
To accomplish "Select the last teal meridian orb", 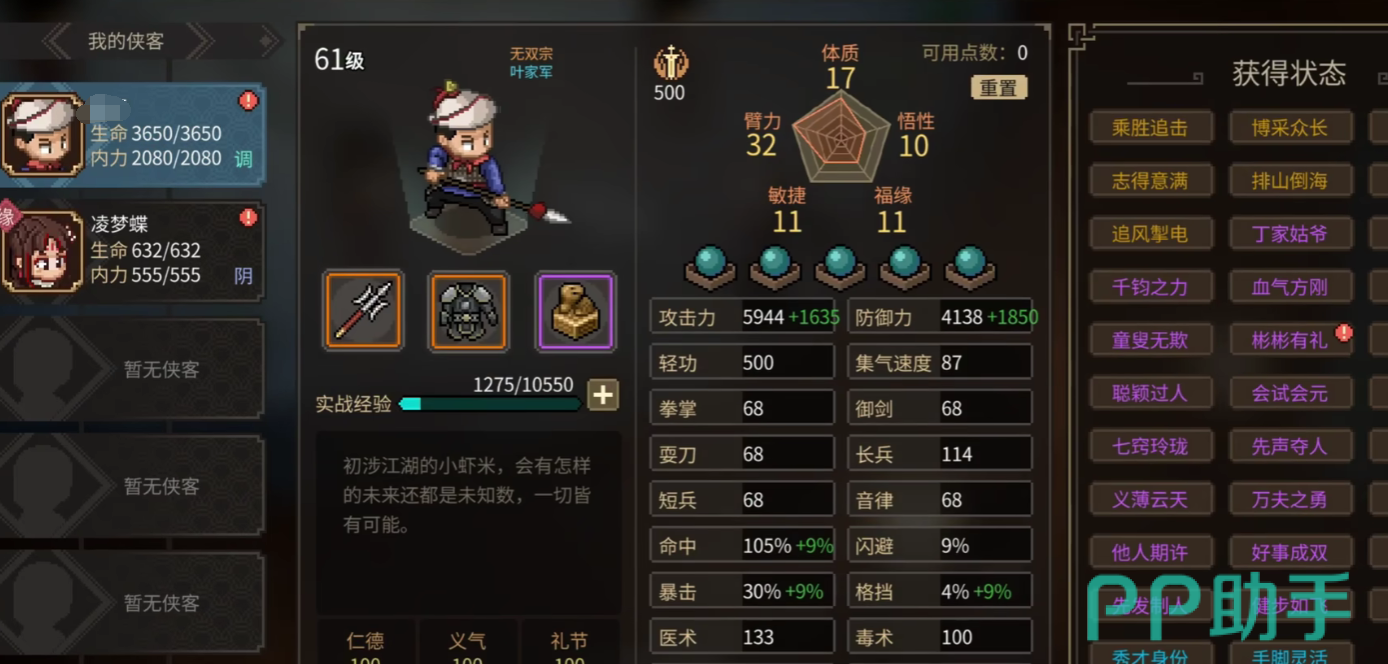I will pos(970,267).
